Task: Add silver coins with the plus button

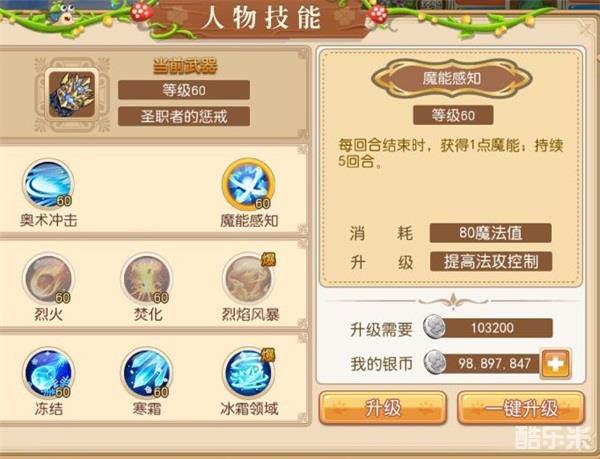Action: pos(556,364)
